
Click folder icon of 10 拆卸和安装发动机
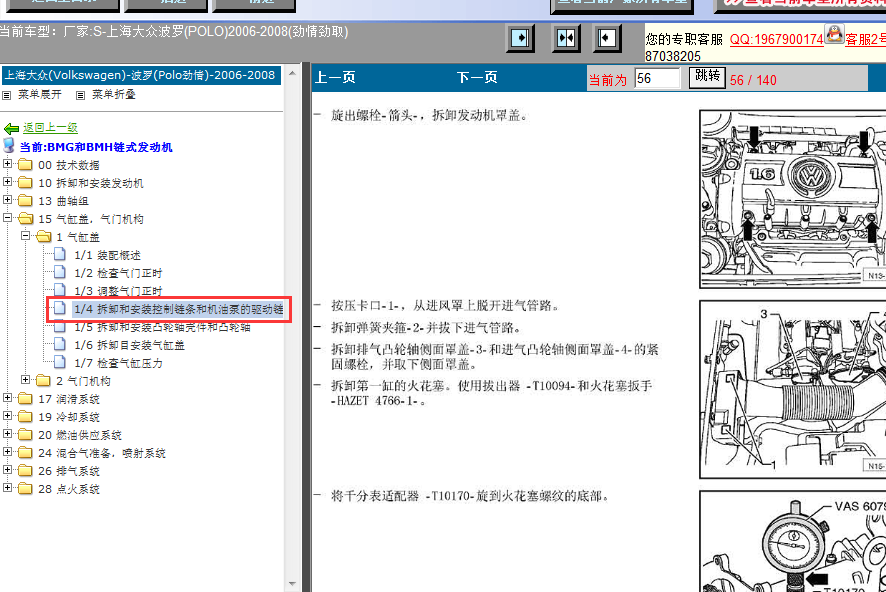tap(25, 182)
